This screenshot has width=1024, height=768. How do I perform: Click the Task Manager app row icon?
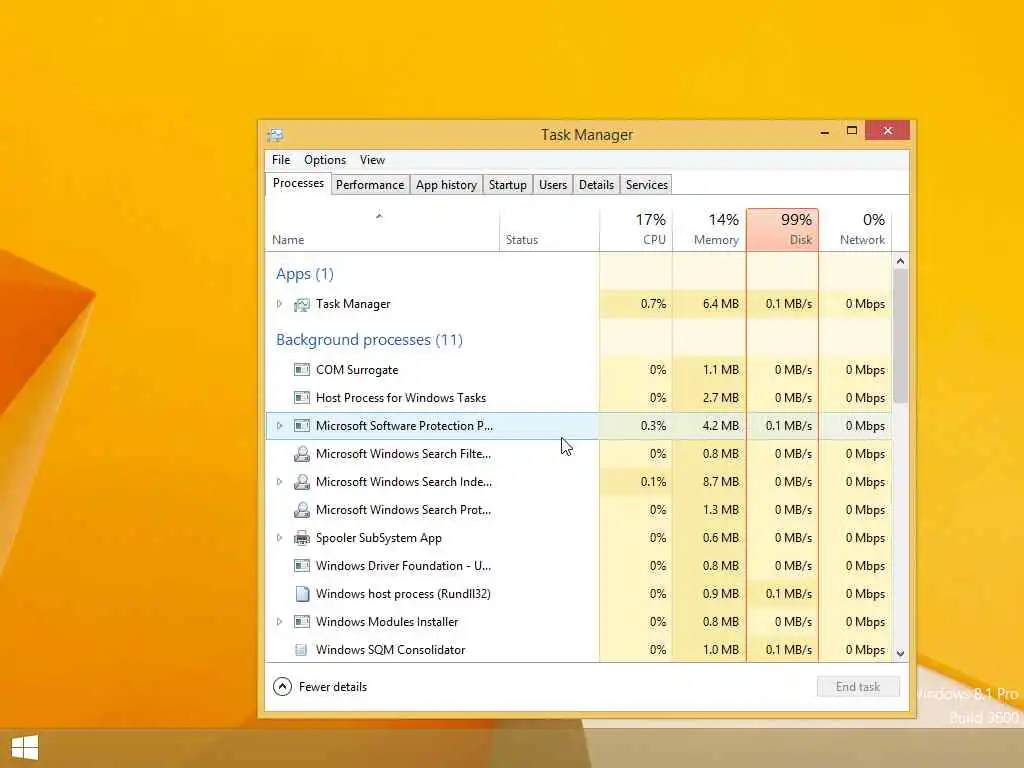(301, 304)
